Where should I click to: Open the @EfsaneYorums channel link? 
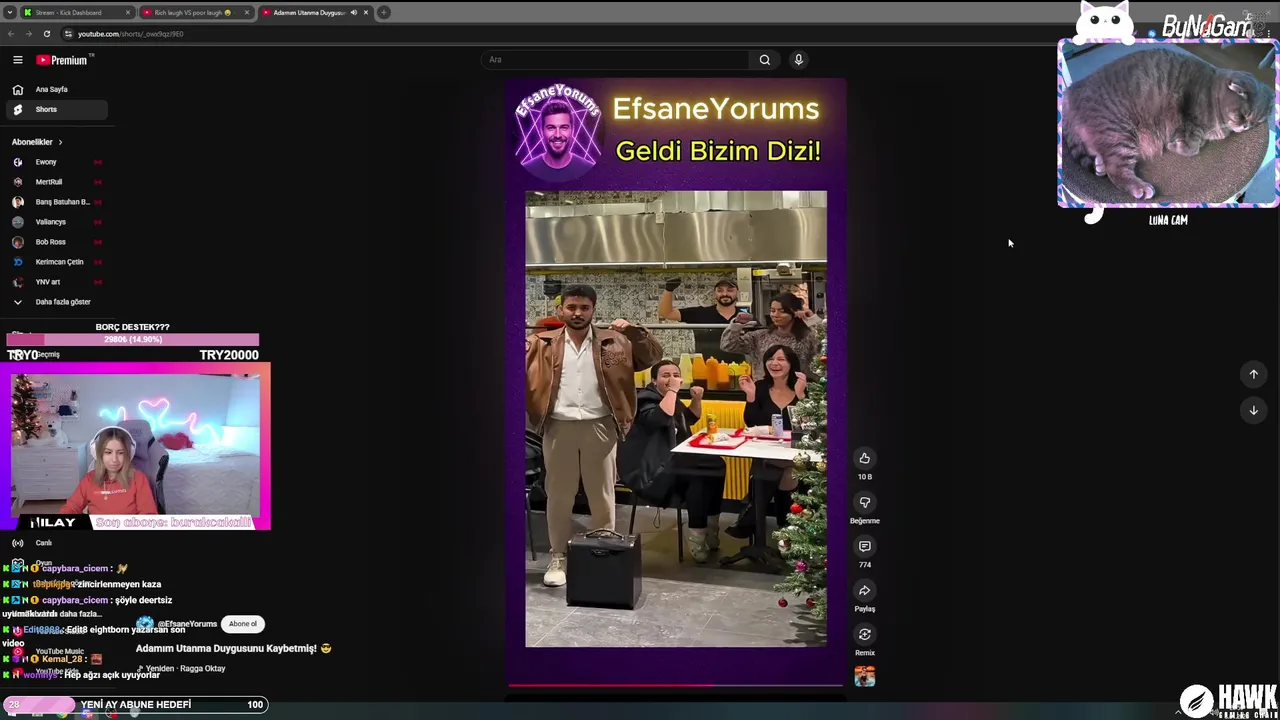click(187, 624)
